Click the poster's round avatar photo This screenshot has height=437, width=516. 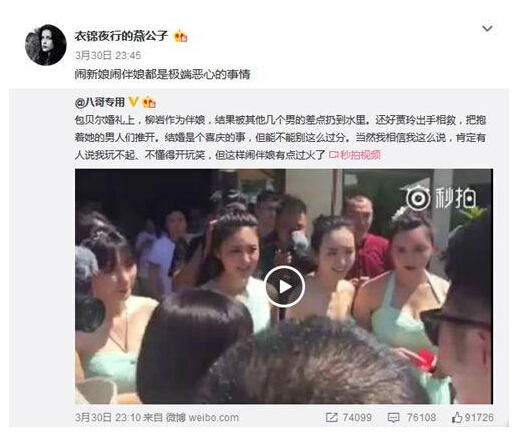[46, 45]
